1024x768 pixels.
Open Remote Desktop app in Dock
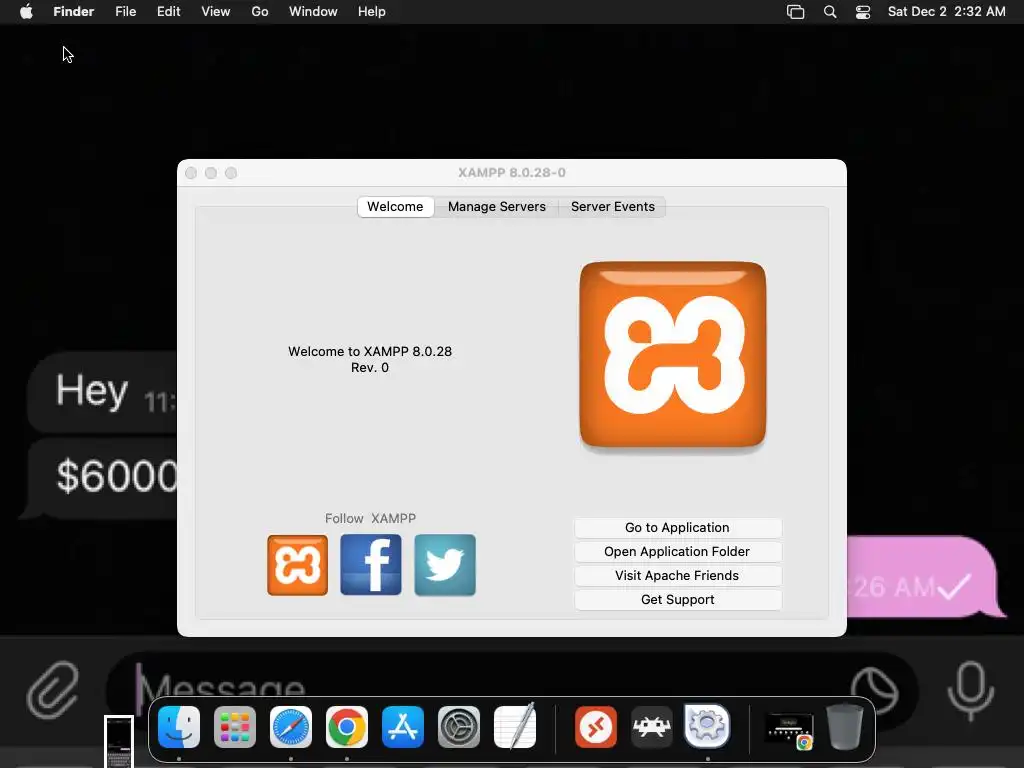coord(596,727)
